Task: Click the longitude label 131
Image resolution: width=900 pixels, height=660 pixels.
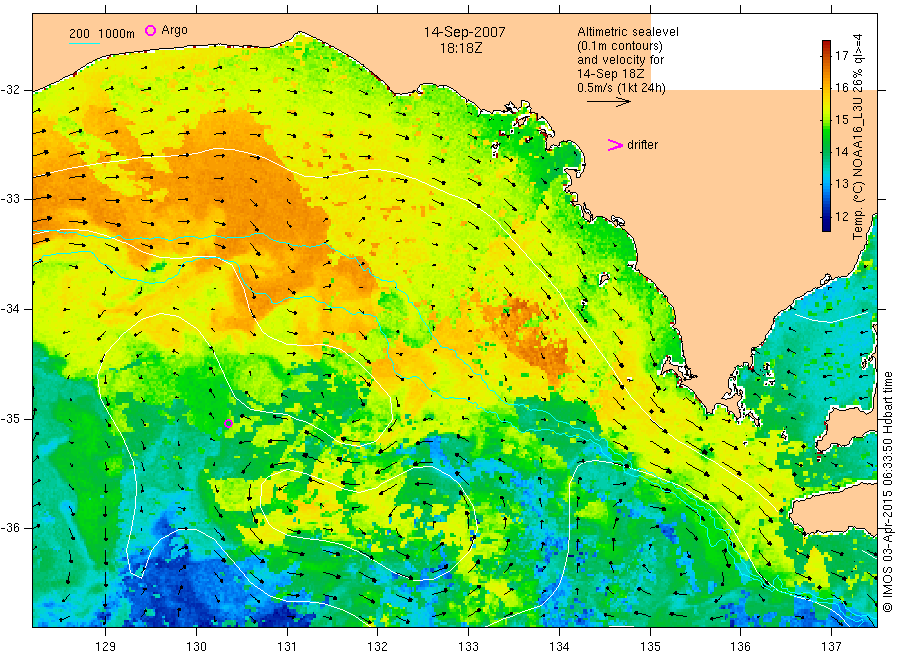Action: tap(287, 647)
